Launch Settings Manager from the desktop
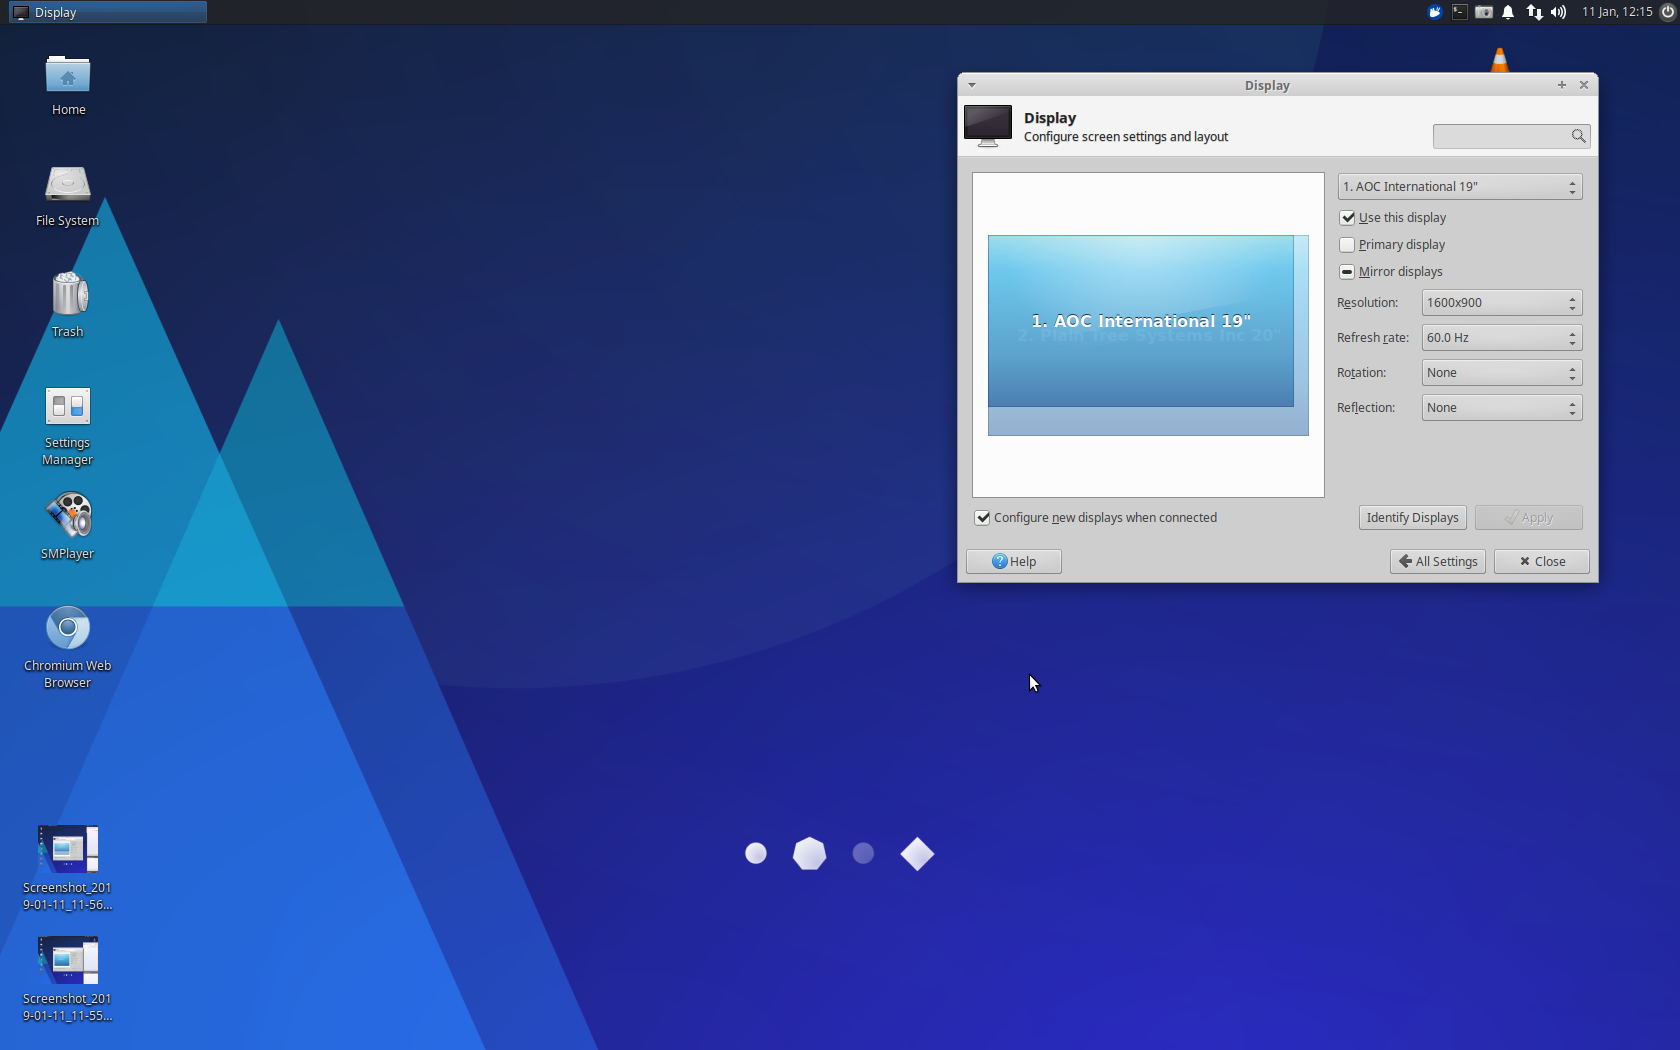This screenshot has width=1680, height=1050. pos(68,407)
